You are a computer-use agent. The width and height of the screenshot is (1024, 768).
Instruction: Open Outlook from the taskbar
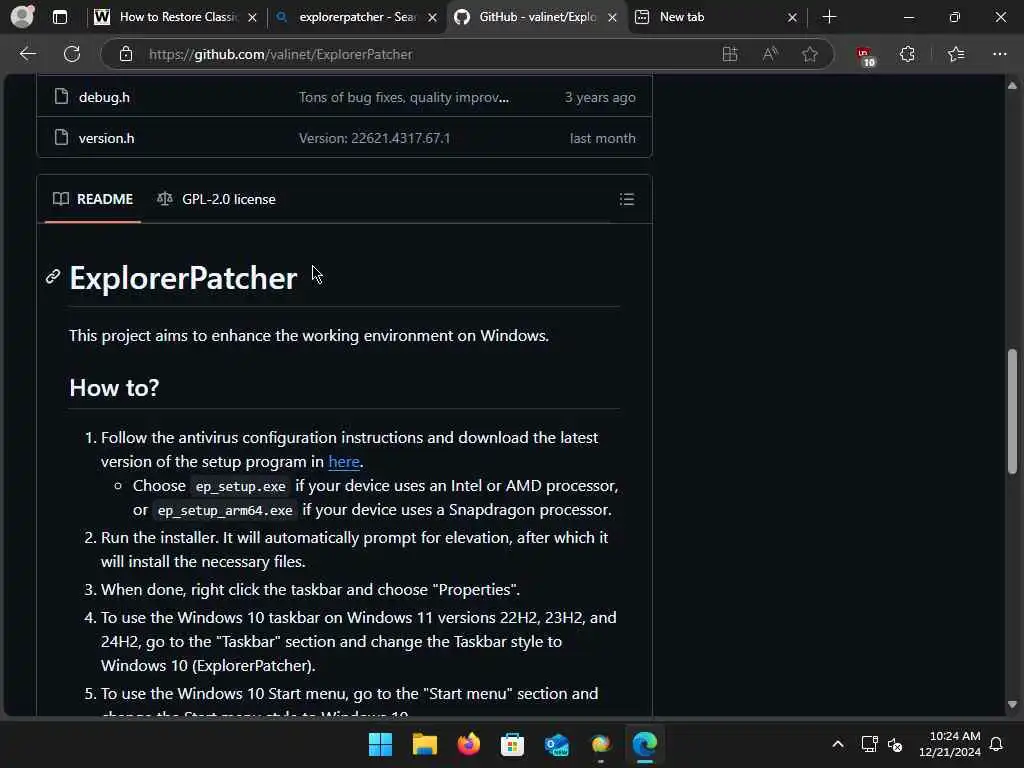click(556, 744)
